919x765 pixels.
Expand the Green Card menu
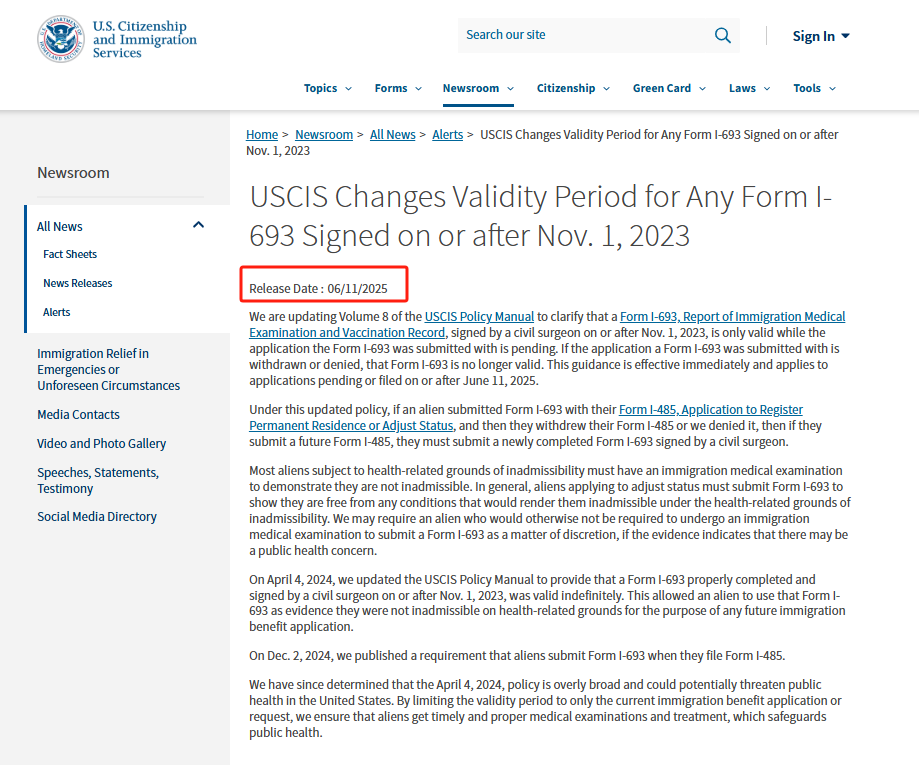coord(669,88)
